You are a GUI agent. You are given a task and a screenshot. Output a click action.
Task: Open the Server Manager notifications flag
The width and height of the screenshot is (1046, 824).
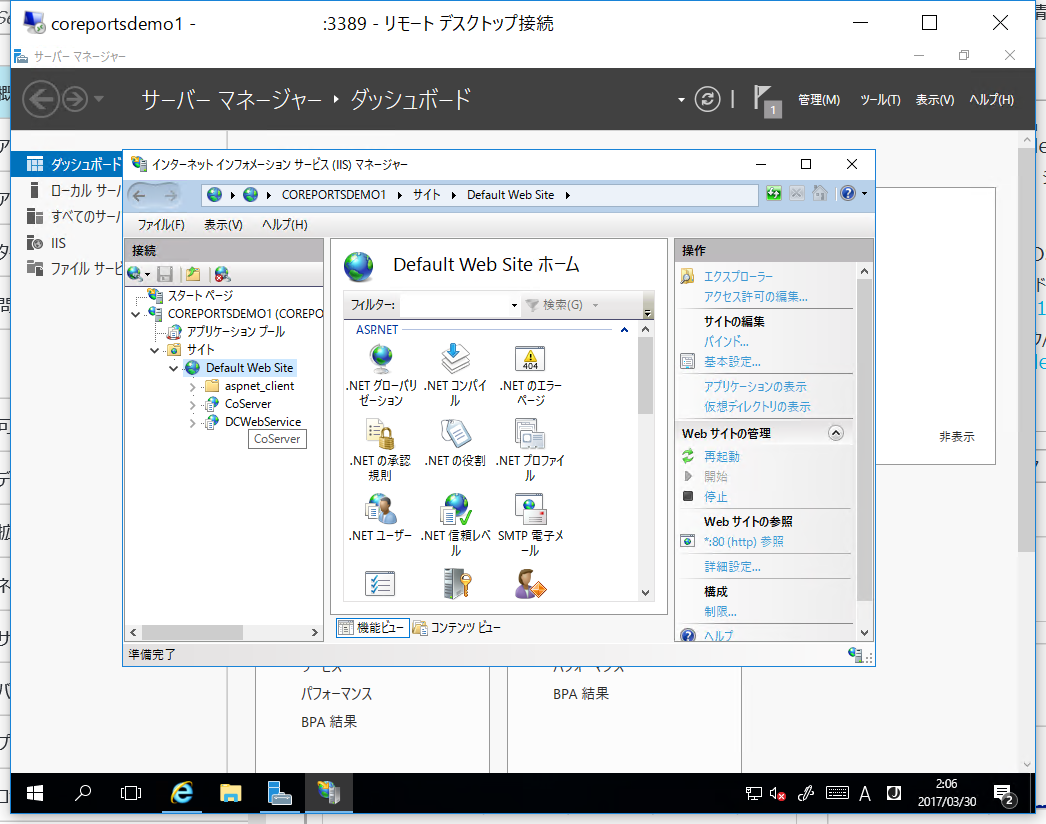(766, 101)
